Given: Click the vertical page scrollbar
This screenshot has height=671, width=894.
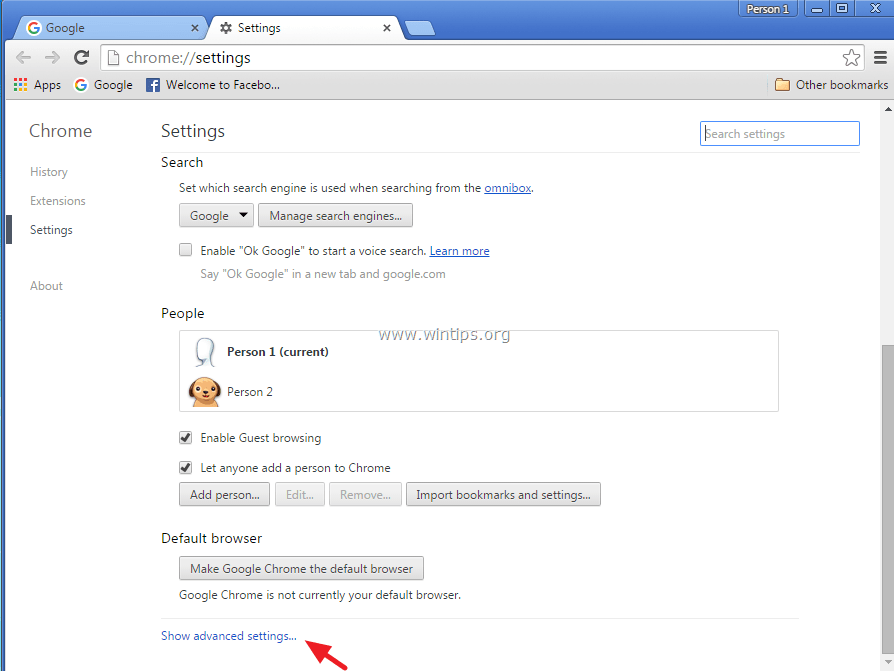Looking at the screenshot, I should [886, 500].
